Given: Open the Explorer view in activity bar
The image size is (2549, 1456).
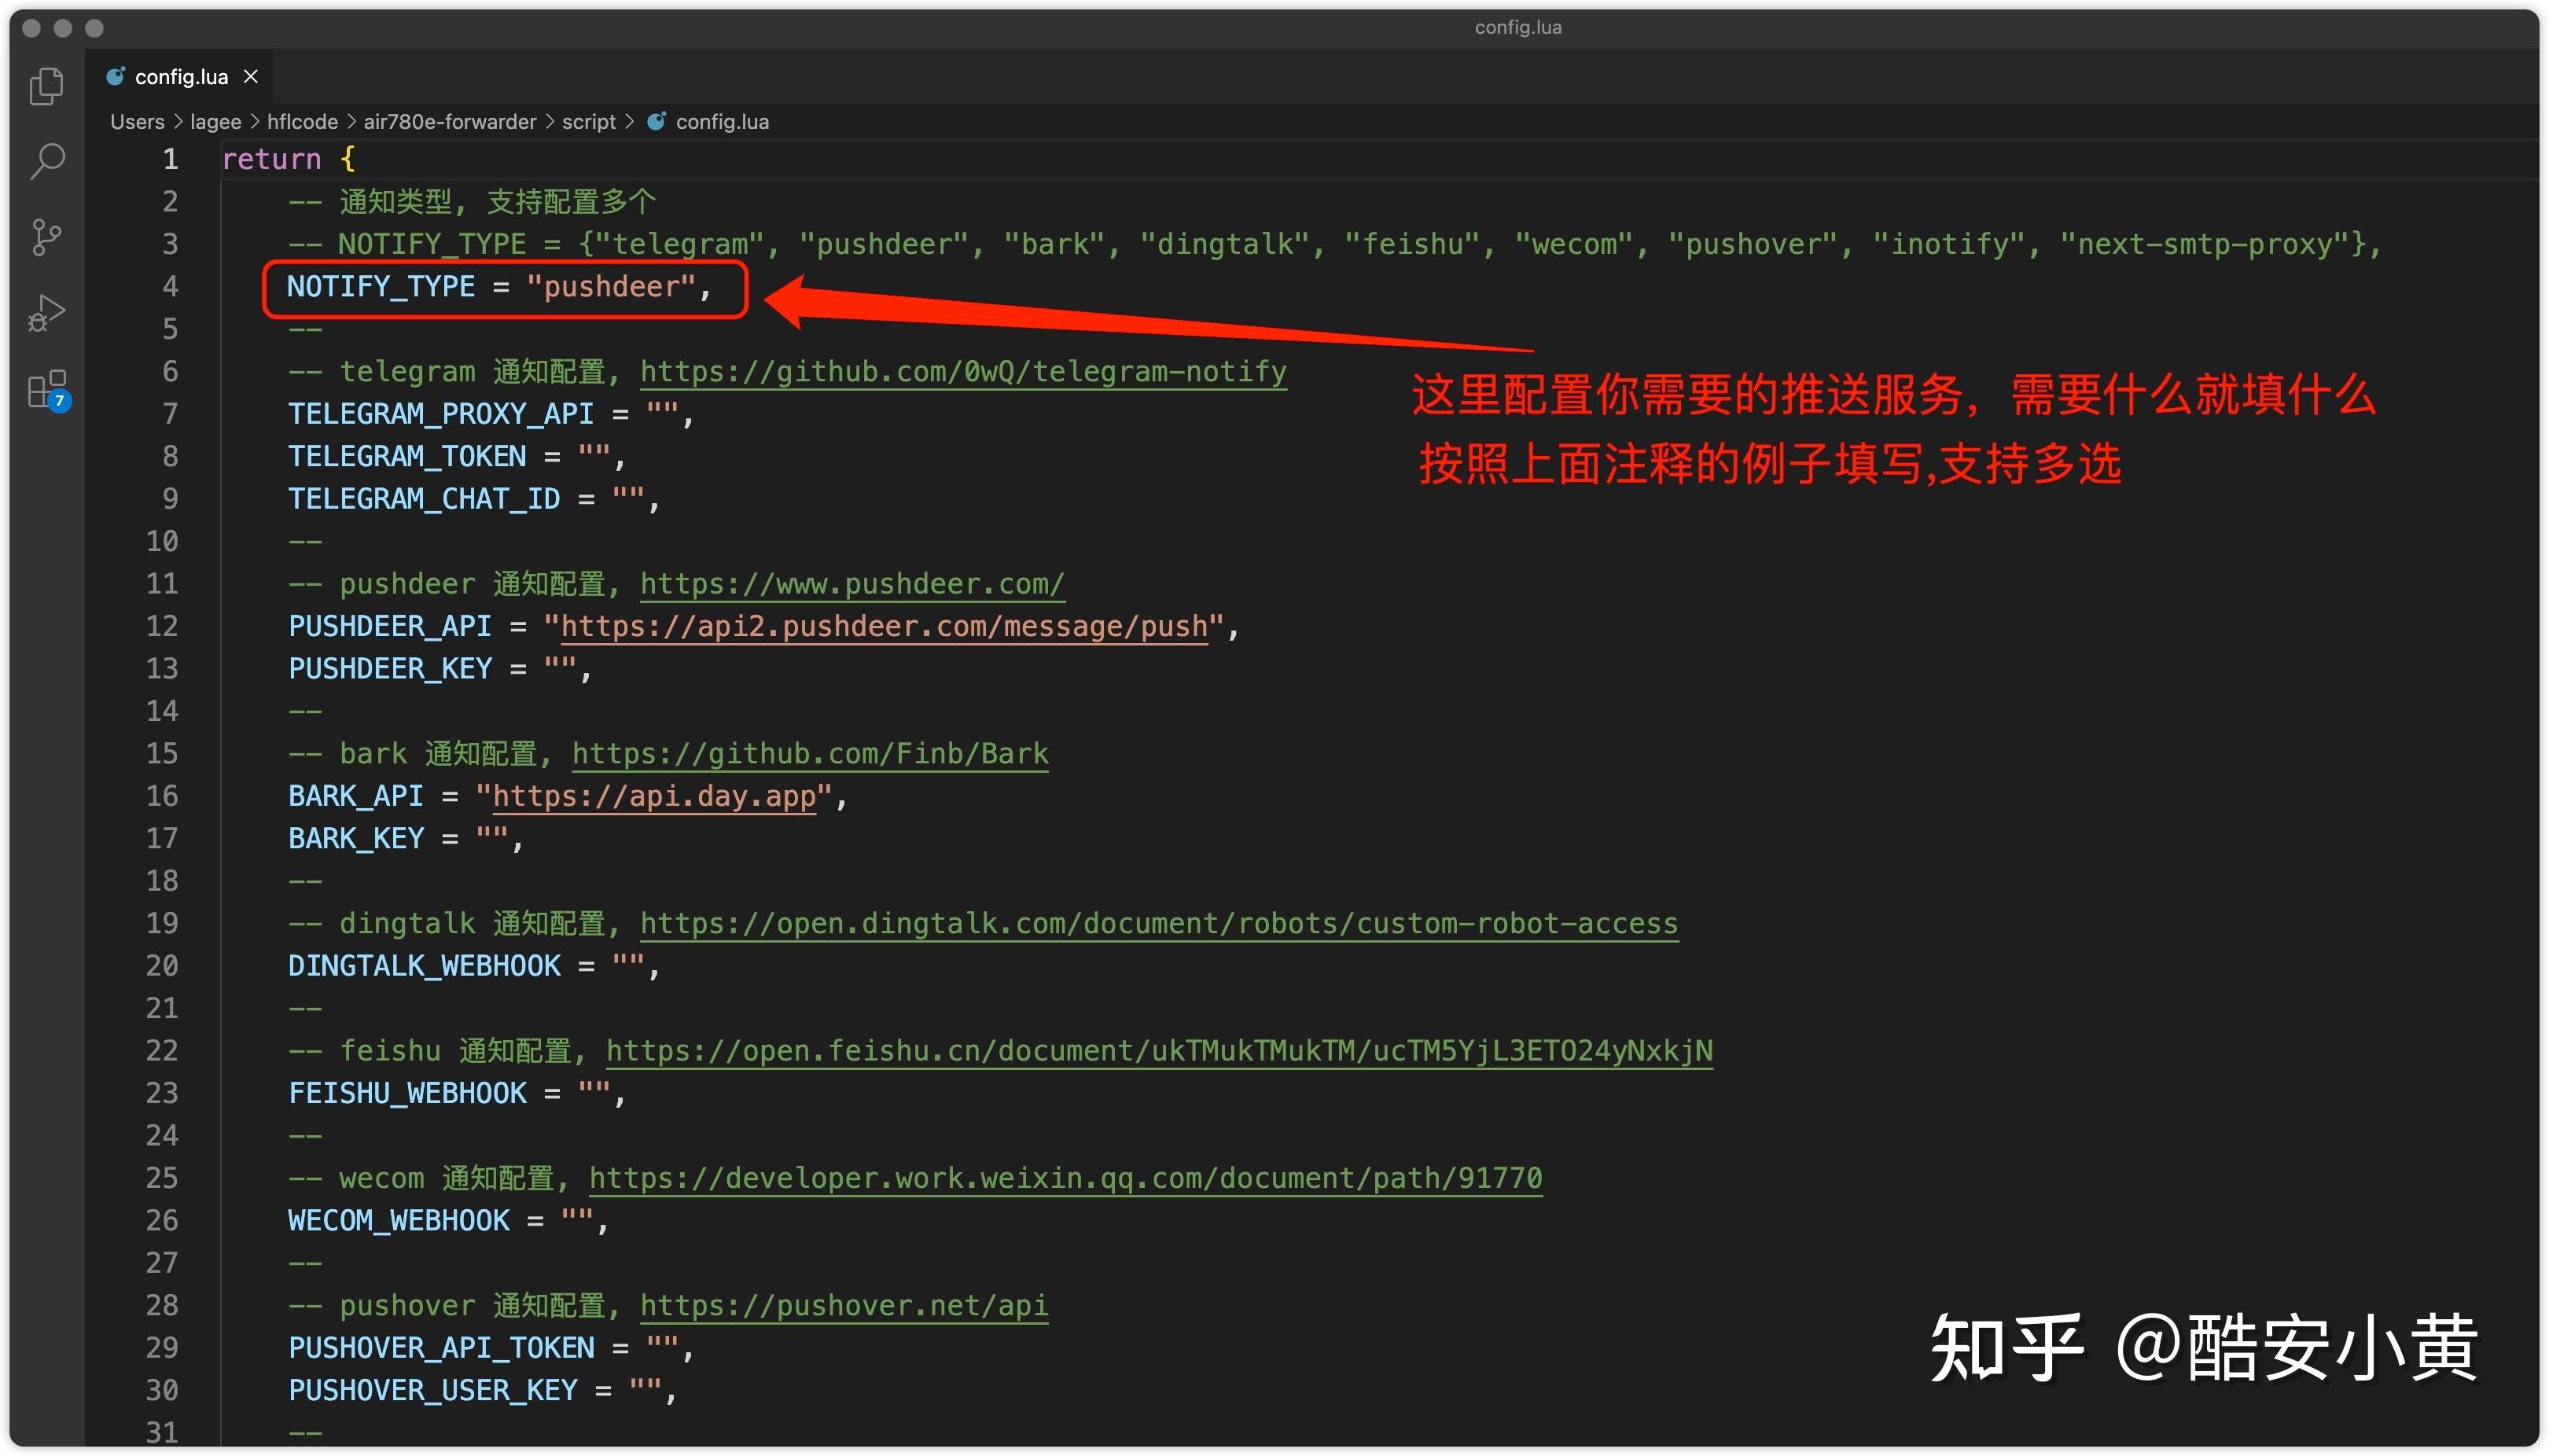Looking at the screenshot, I should coord(46,86).
